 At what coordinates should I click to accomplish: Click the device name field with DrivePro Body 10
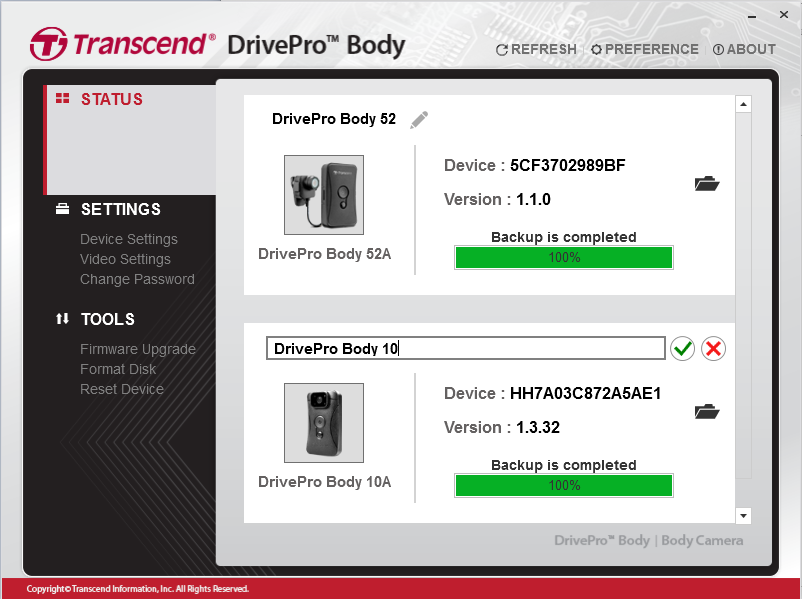[465, 348]
